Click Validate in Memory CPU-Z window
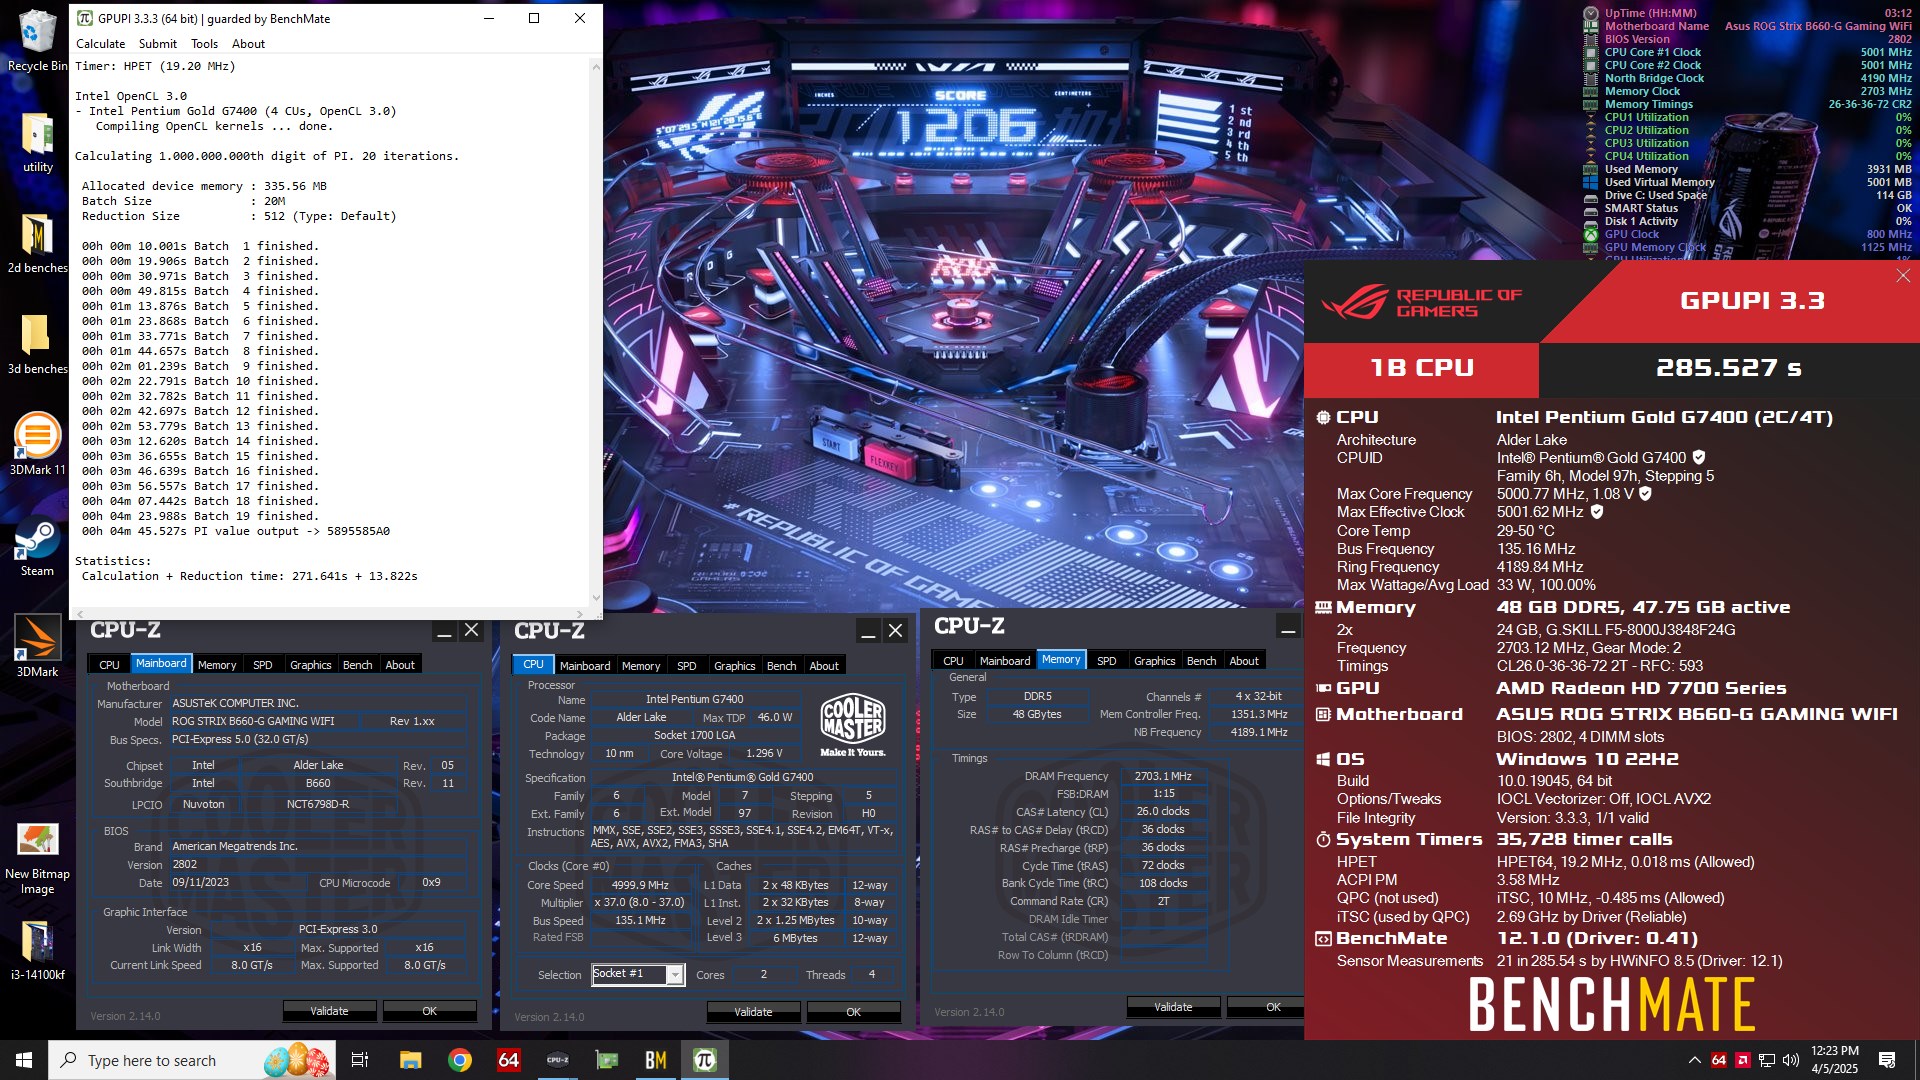The image size is (1920, 1080). [1174, 1007]
